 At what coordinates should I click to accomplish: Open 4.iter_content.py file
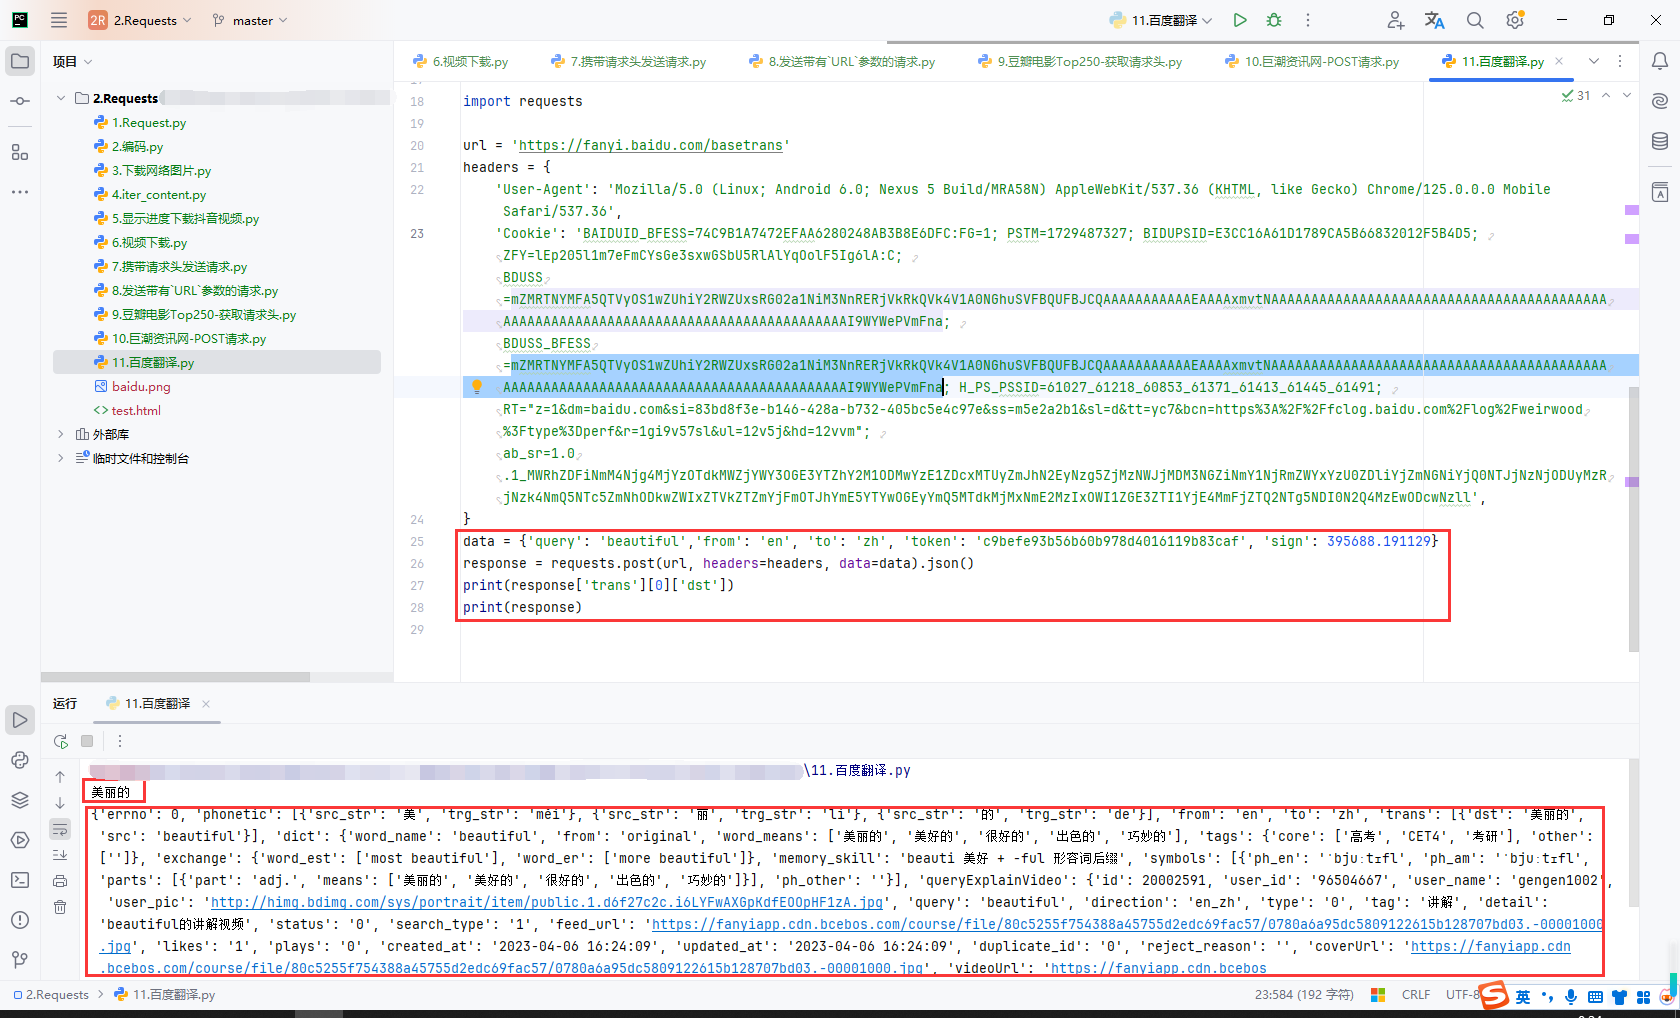coord(159,195)
